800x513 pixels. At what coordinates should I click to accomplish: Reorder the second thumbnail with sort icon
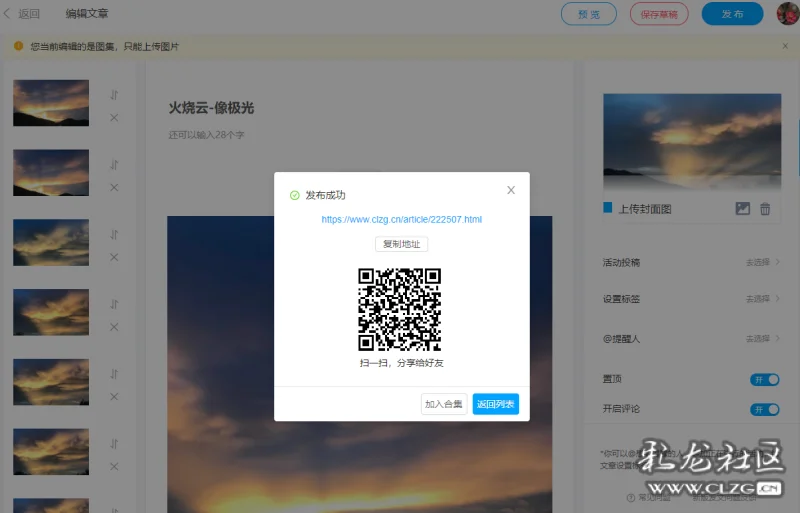(x=114, y=164)
